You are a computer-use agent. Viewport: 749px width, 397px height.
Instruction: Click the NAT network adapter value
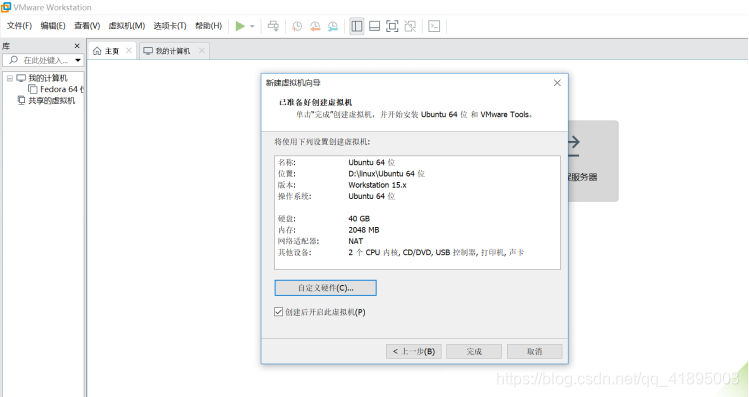(x=355, y=241)
